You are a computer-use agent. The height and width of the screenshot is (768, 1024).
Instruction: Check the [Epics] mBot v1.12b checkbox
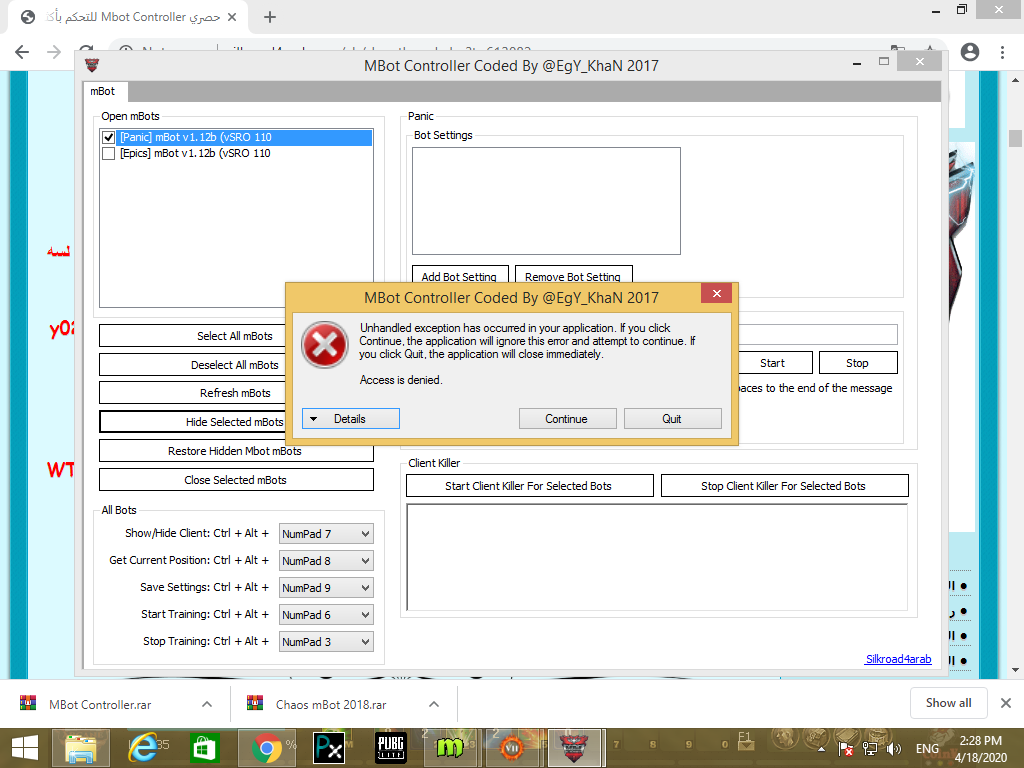(108, 153)
